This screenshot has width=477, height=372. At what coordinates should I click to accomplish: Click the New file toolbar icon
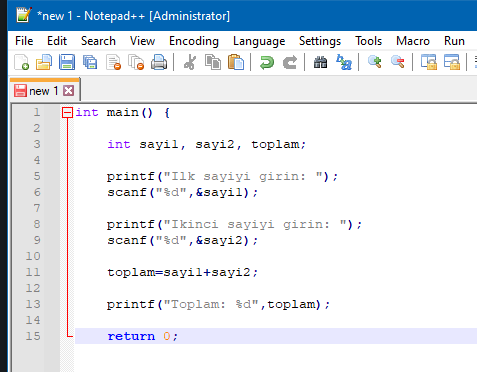[x=22, y=62]
